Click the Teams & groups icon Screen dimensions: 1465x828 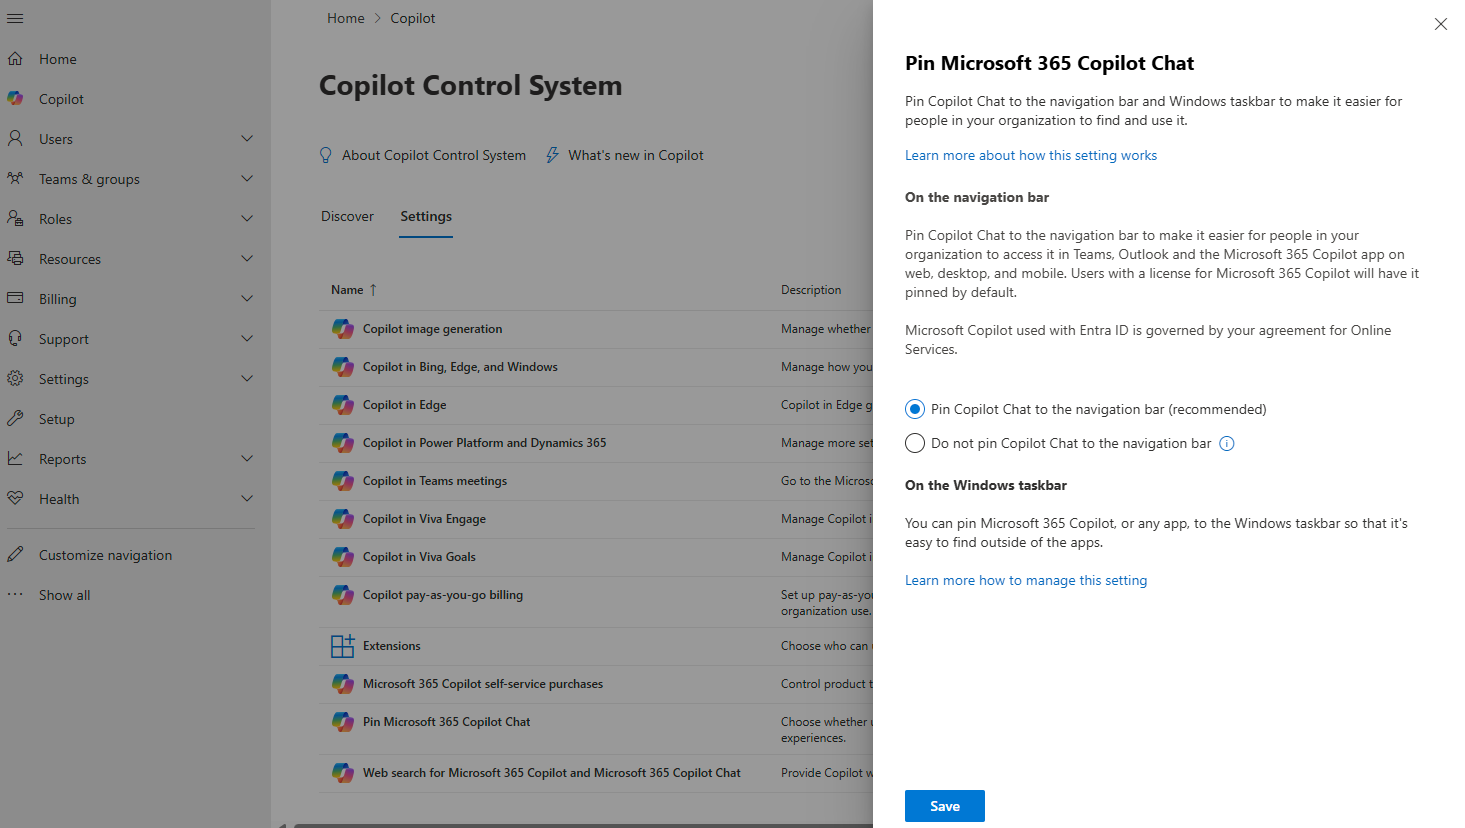click(x=15, y=179)
